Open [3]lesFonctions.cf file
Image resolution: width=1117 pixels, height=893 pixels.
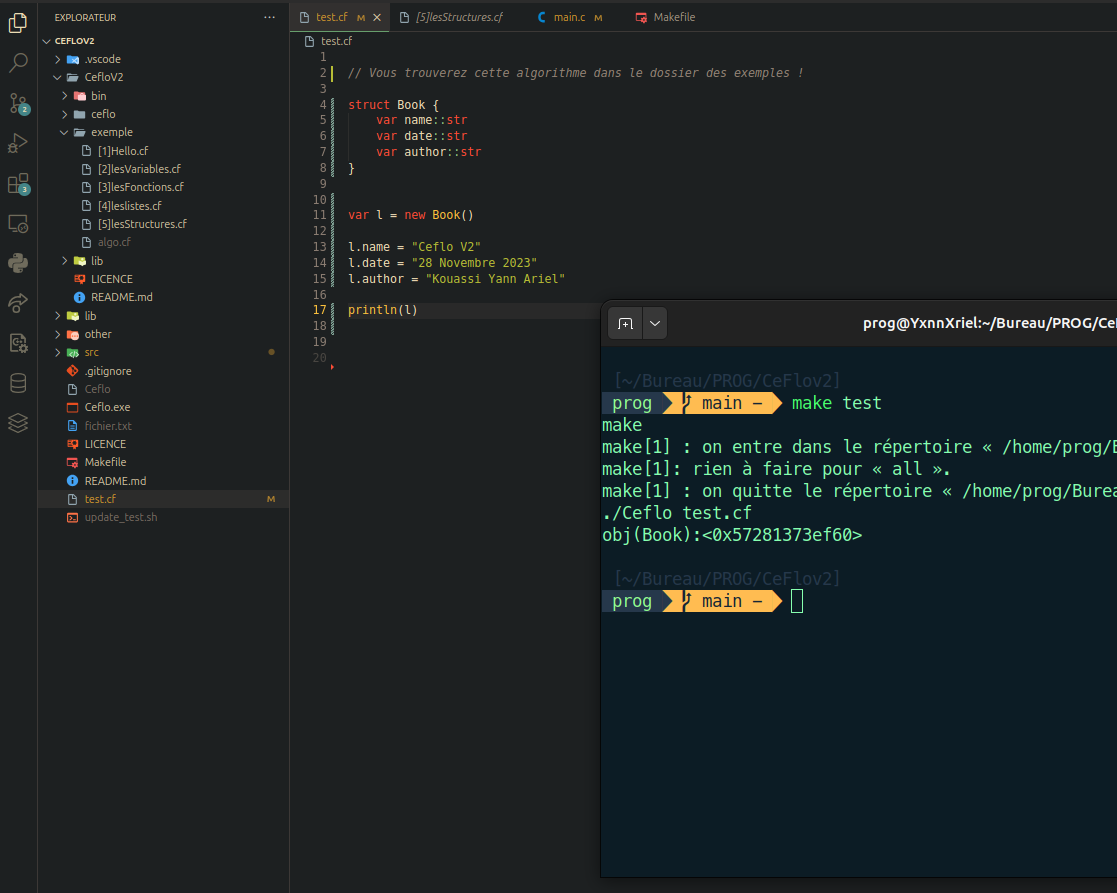pyautogui.click(x=140, y=187)
